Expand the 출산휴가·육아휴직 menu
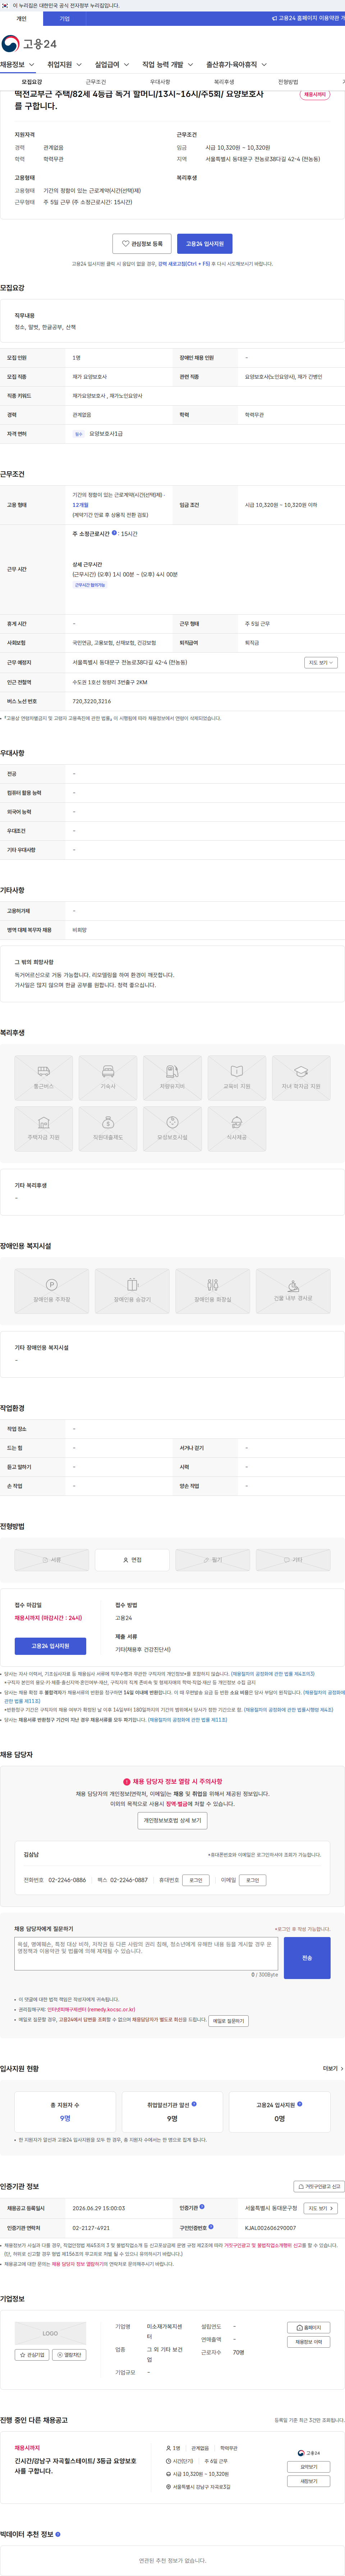 click(236, 65)
